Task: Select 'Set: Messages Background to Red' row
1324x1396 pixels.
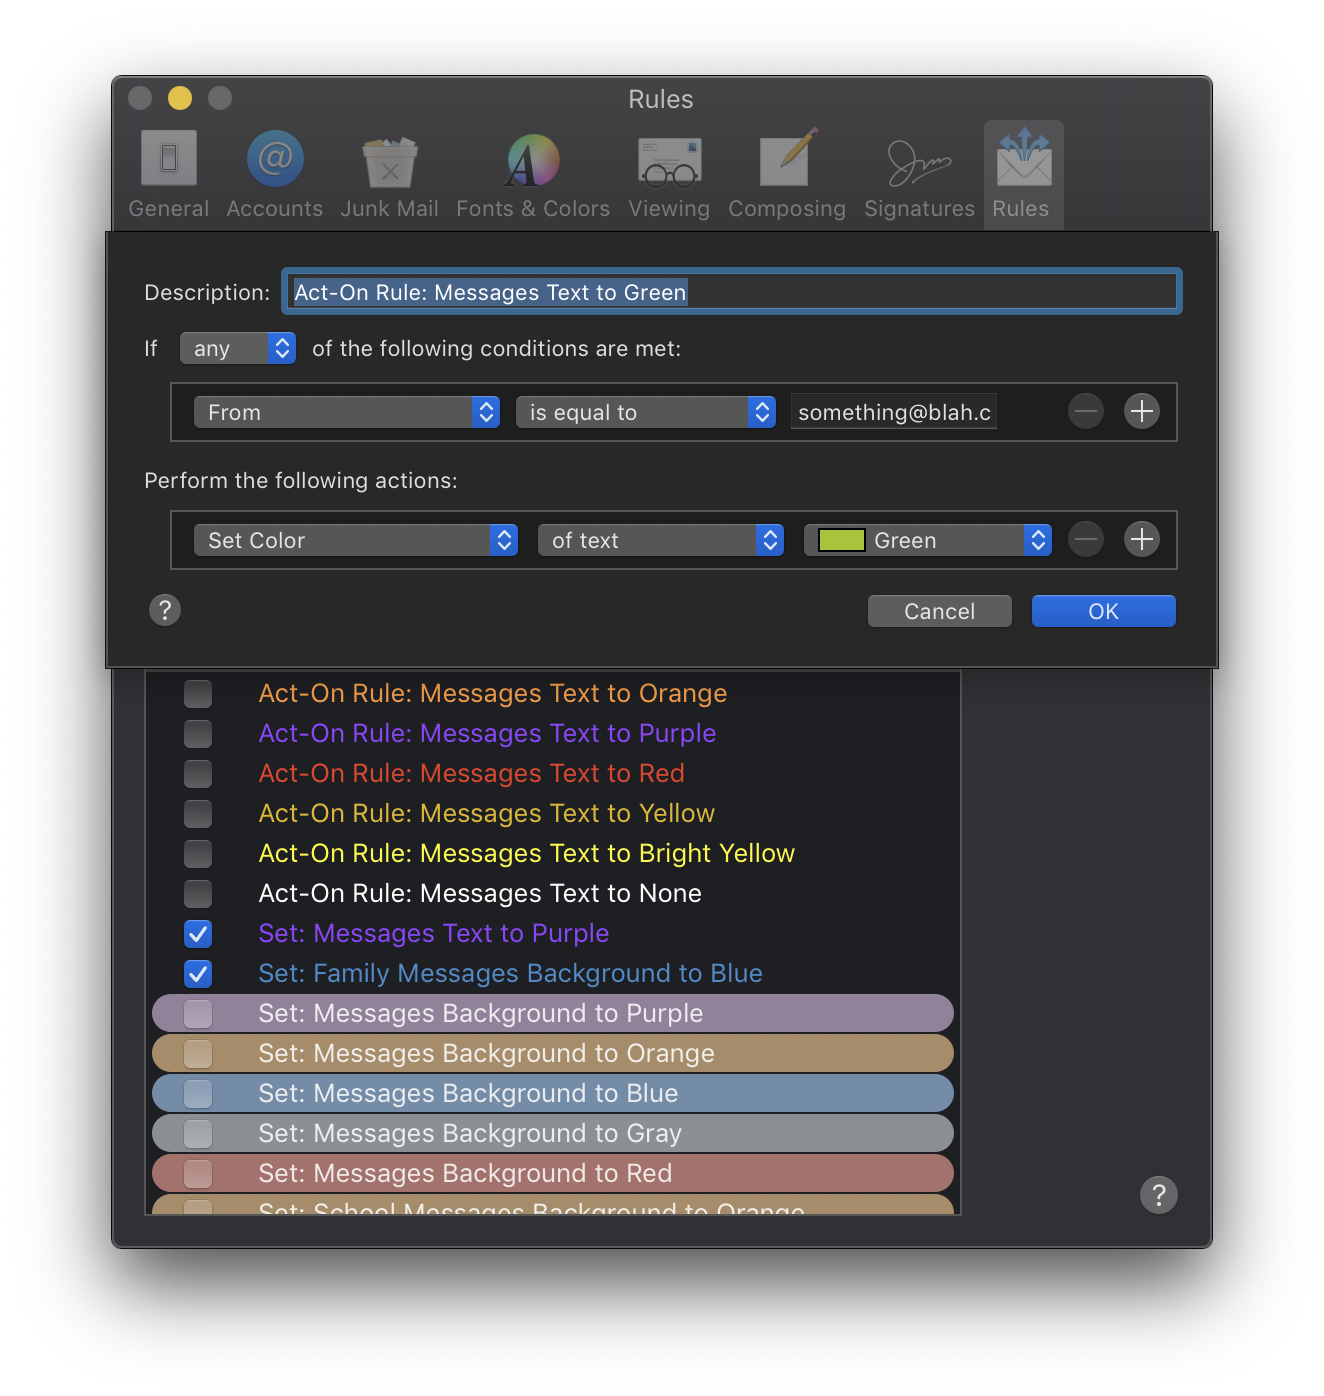Action: point(553,1173)
